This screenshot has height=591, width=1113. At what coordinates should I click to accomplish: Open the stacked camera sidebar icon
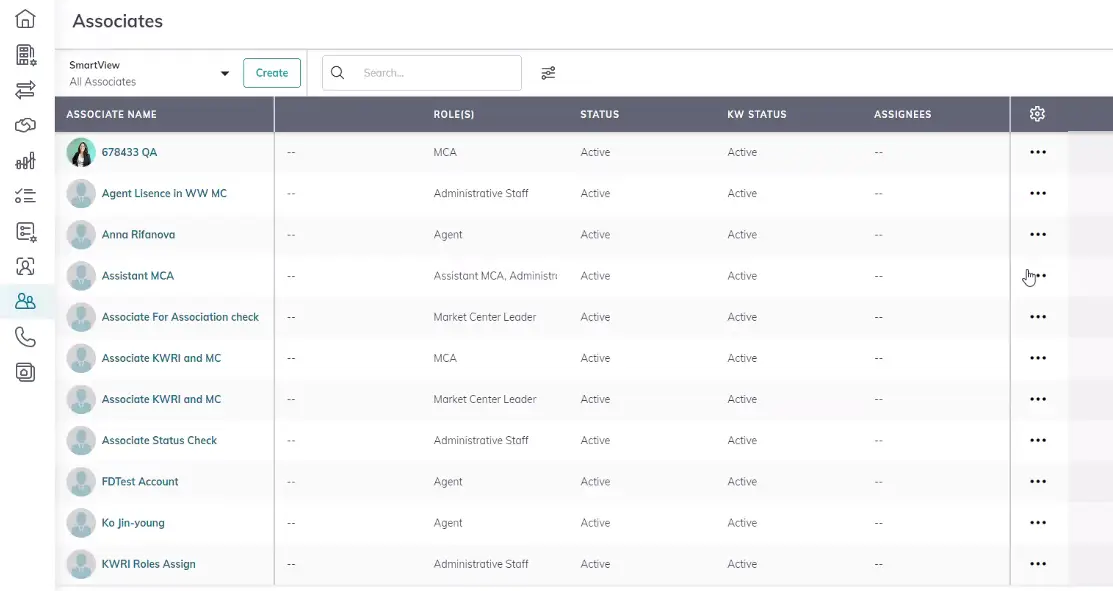coord(25,372)
